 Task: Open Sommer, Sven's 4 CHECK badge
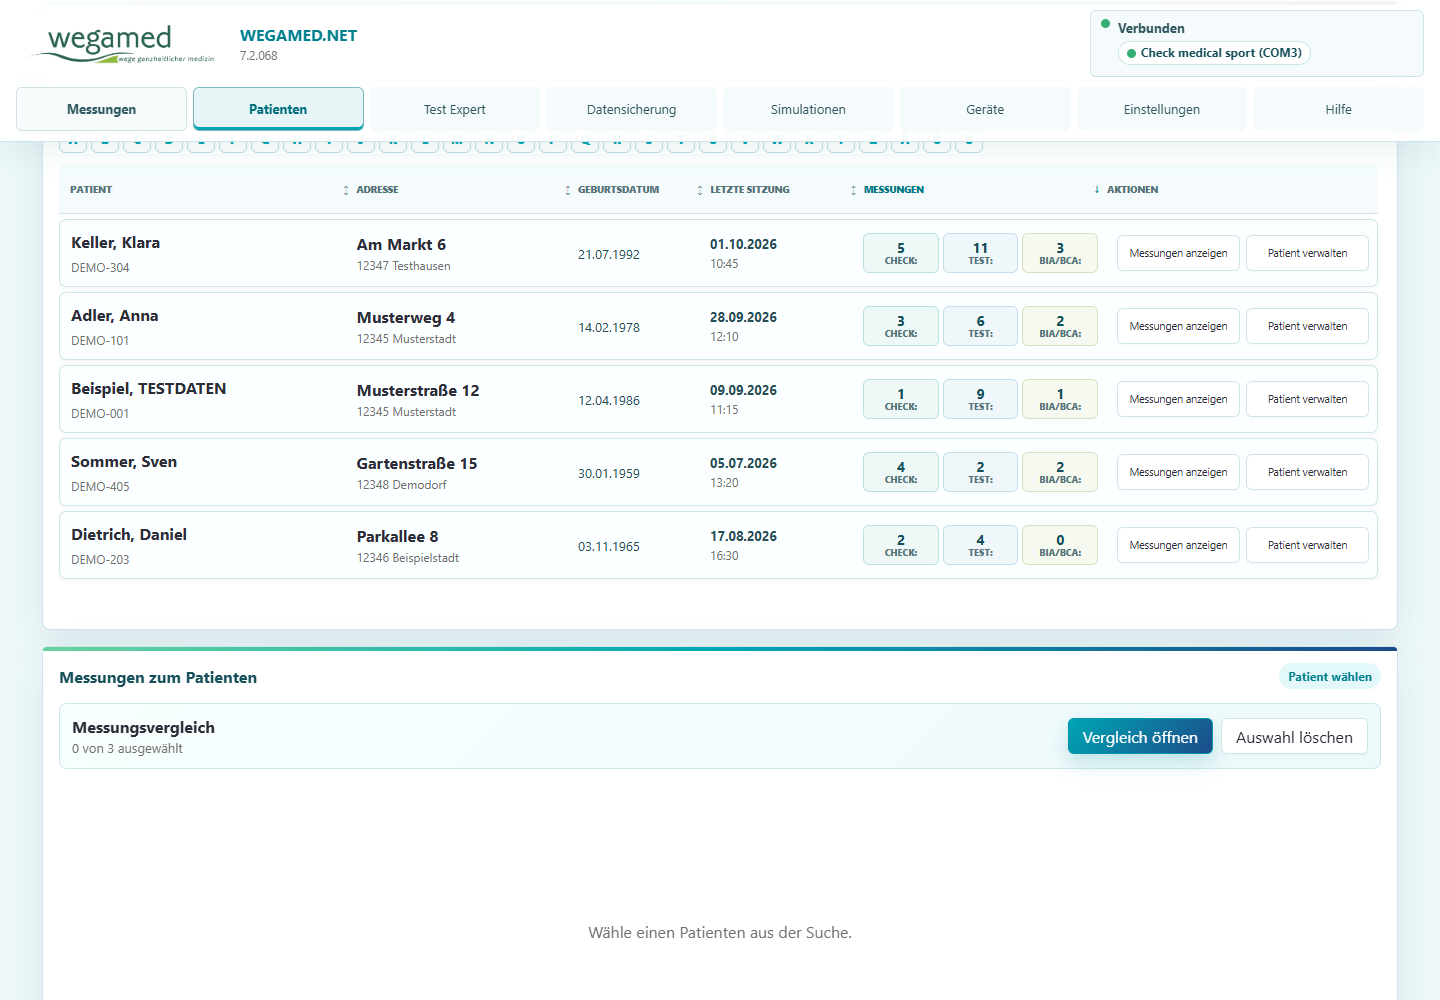901,472
